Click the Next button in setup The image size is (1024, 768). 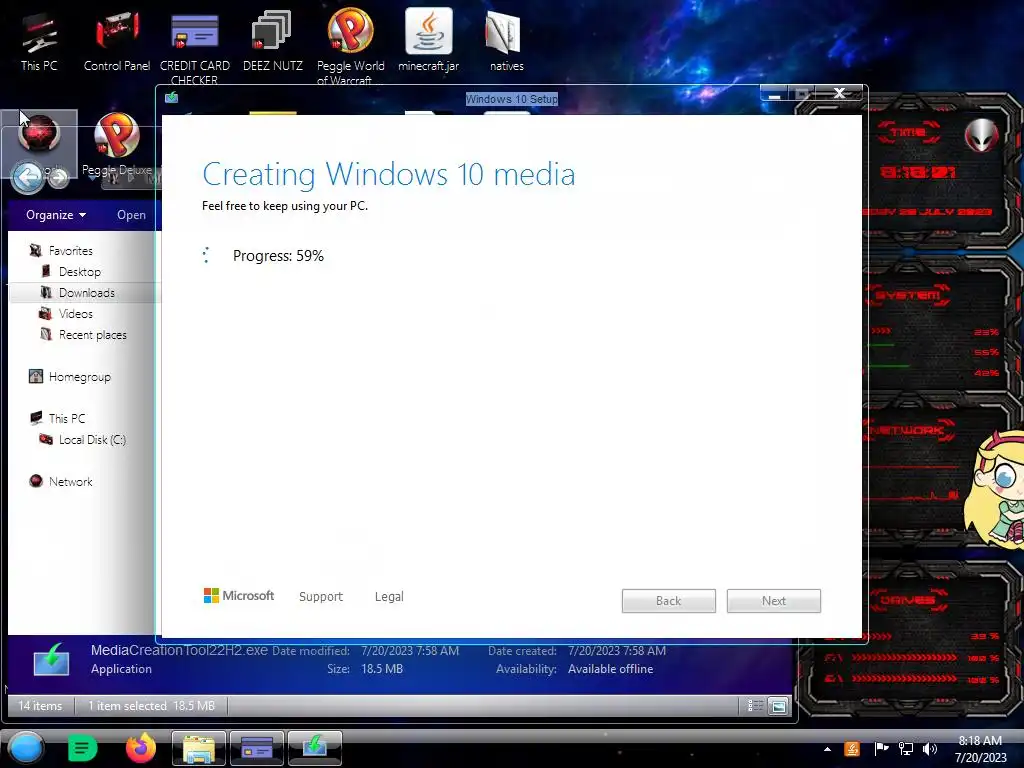point(774,601)
